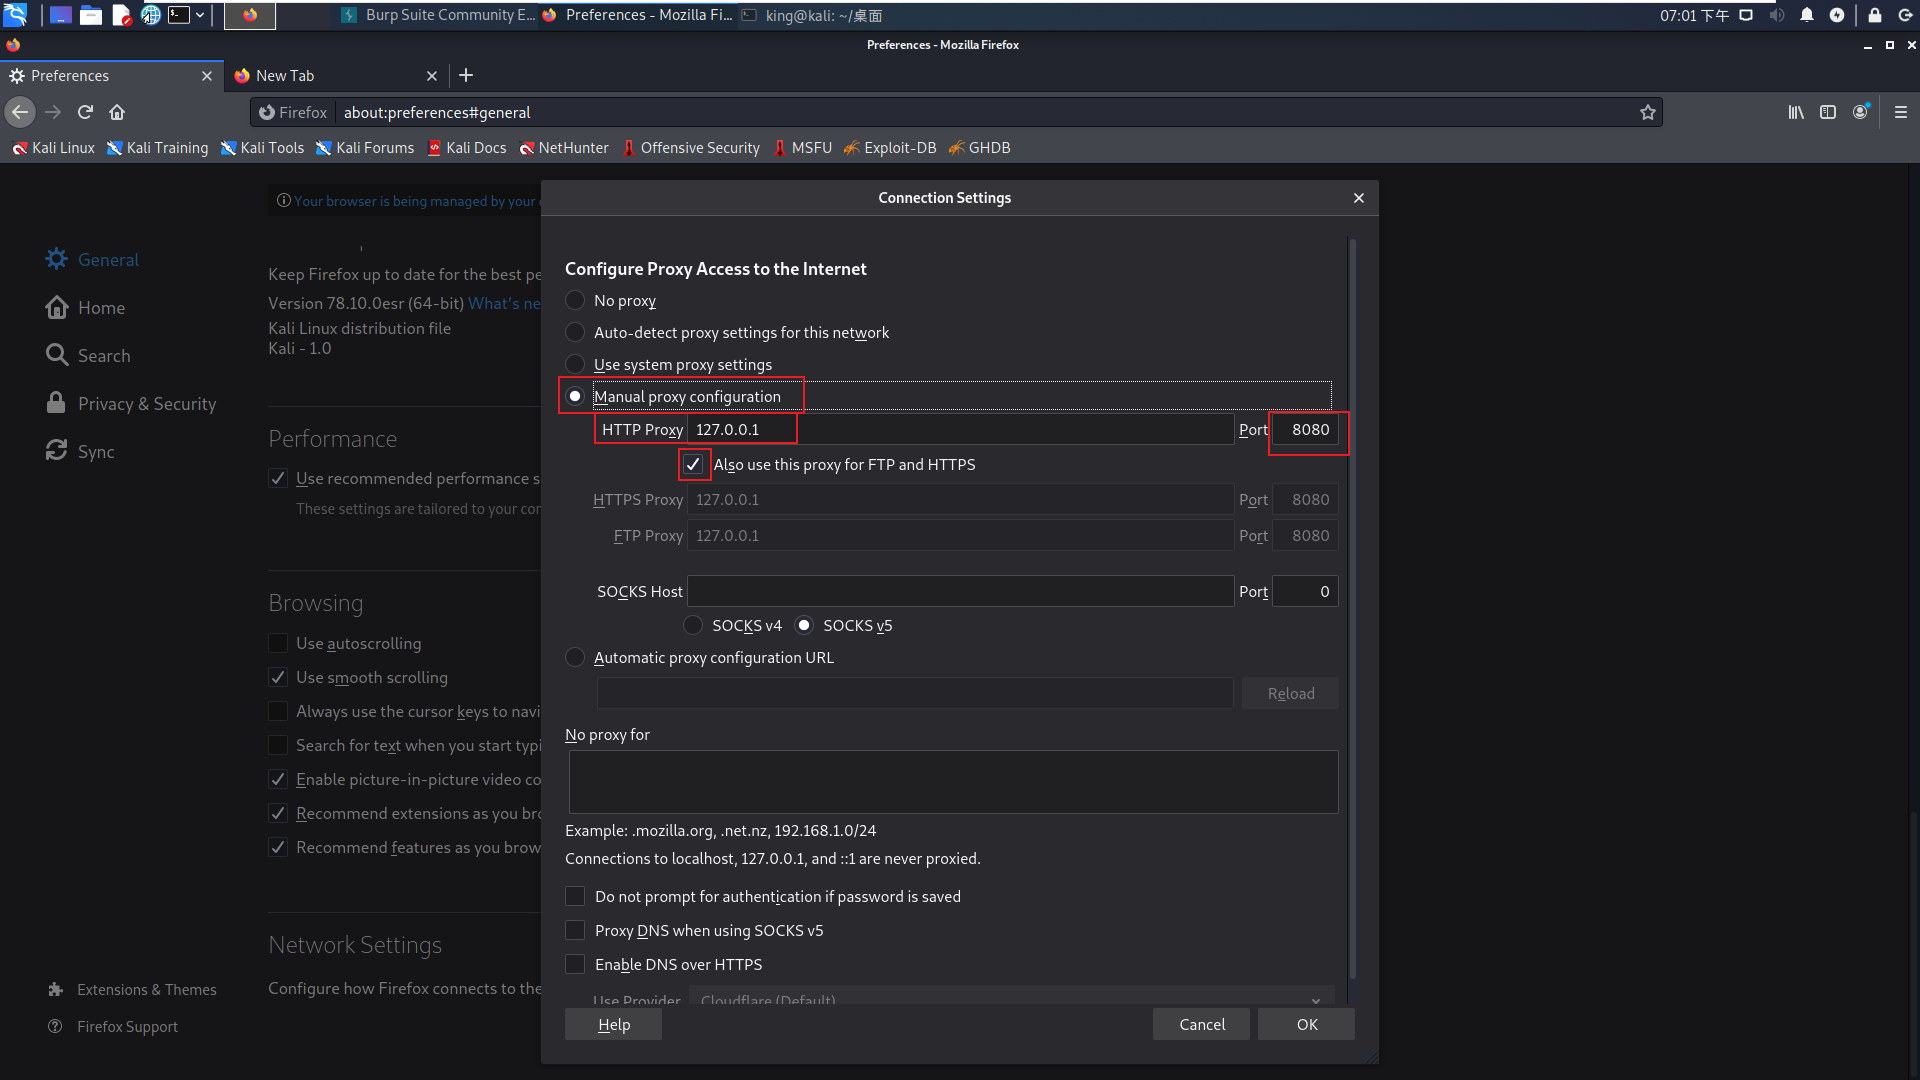
Task: Click the Firefox reload page icon
Action: click(x=85, y=112)
